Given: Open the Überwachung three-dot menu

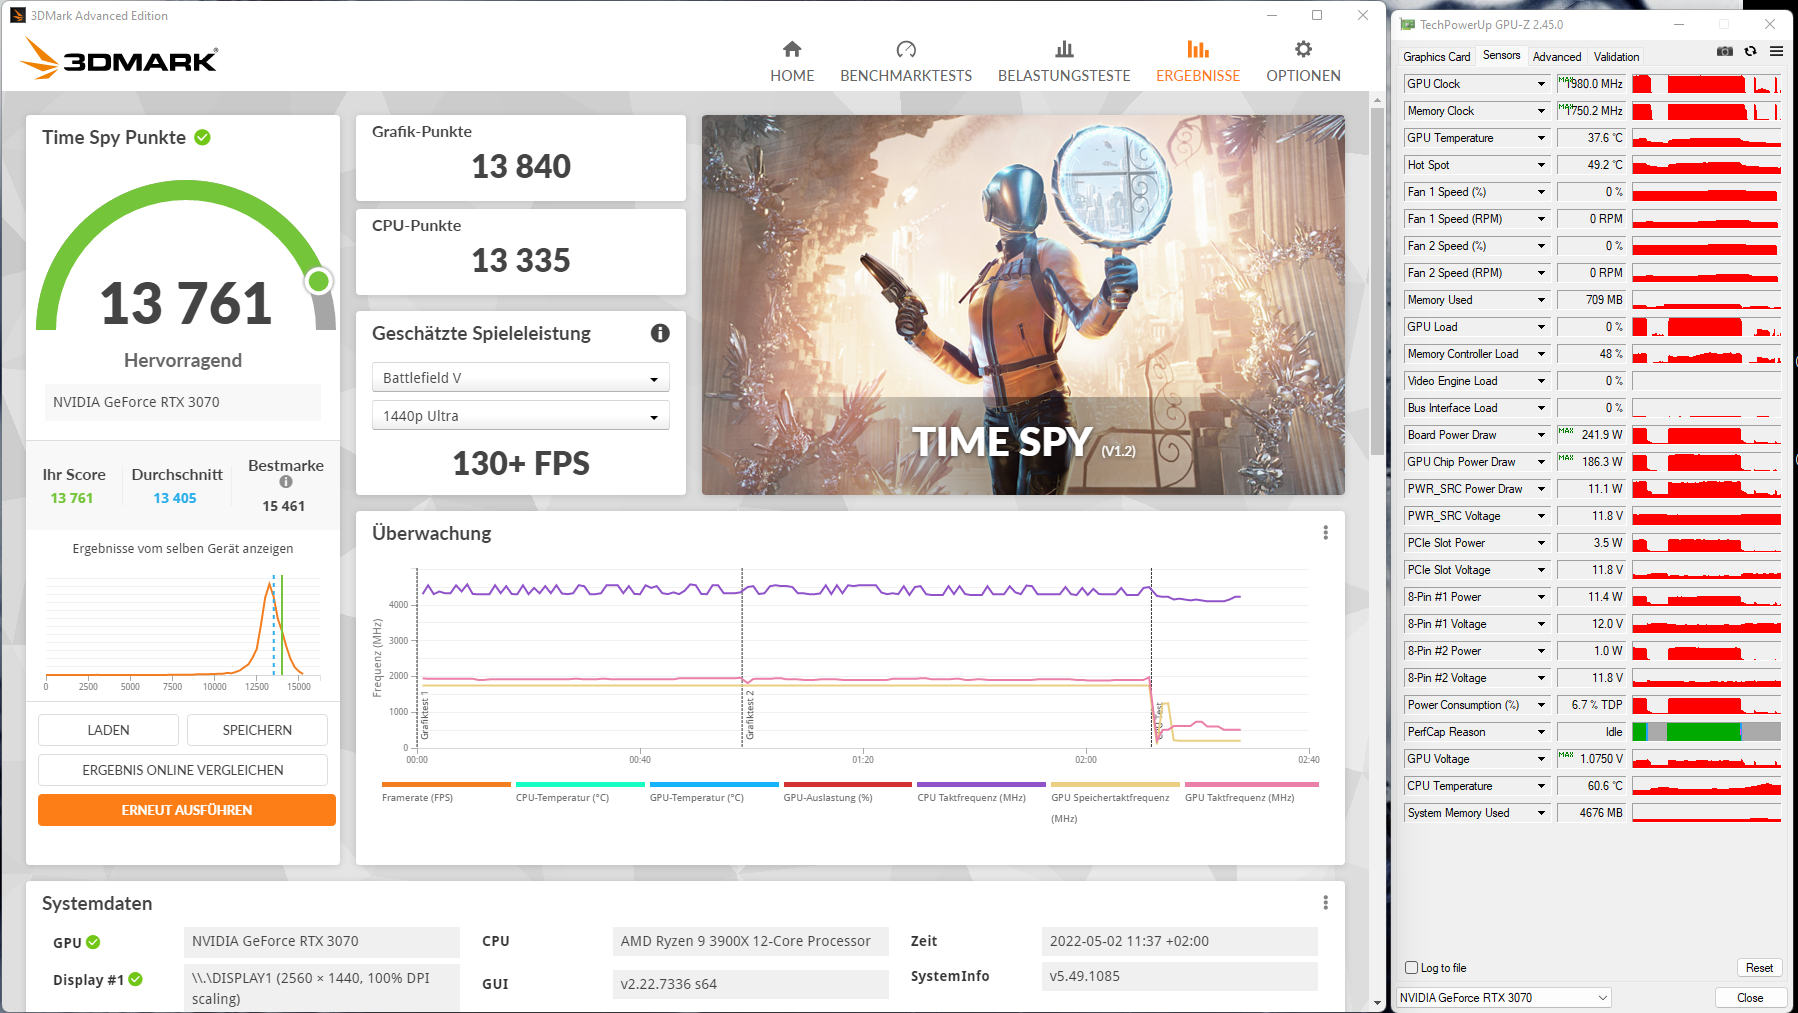Looking at the screenshot, I should (x=1326, y=533).
